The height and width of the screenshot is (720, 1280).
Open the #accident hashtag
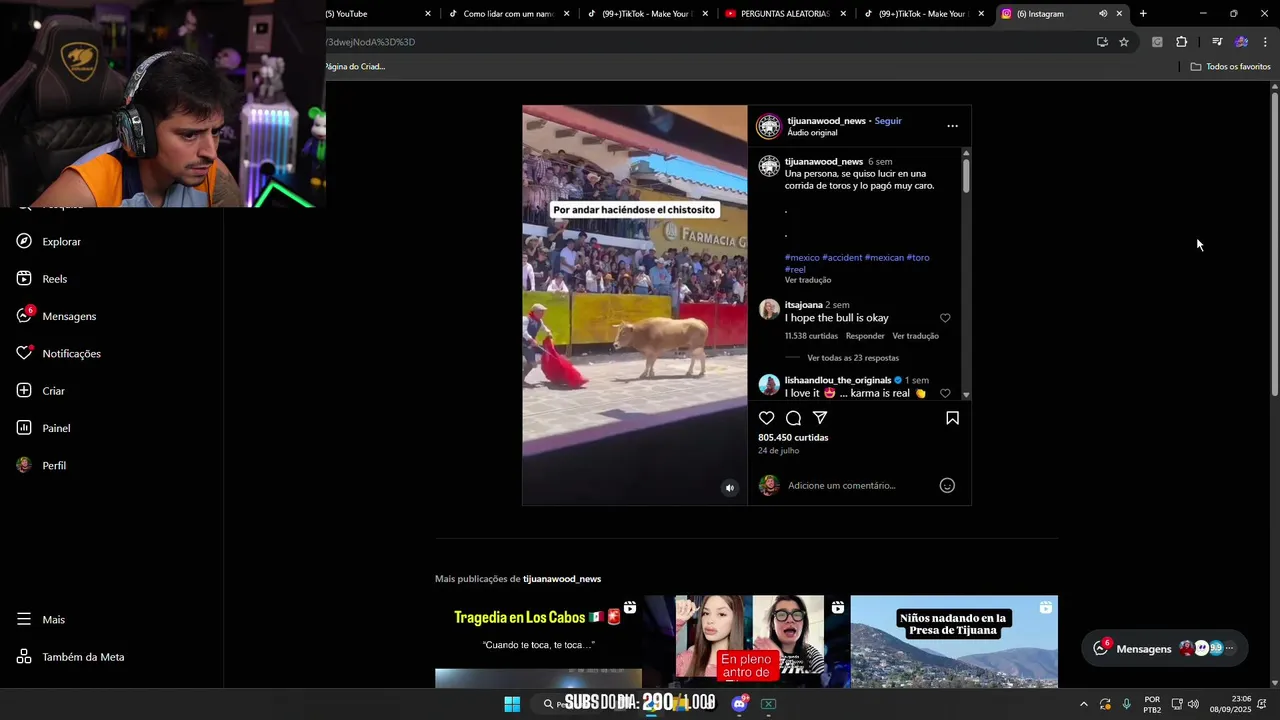[842, 257]
